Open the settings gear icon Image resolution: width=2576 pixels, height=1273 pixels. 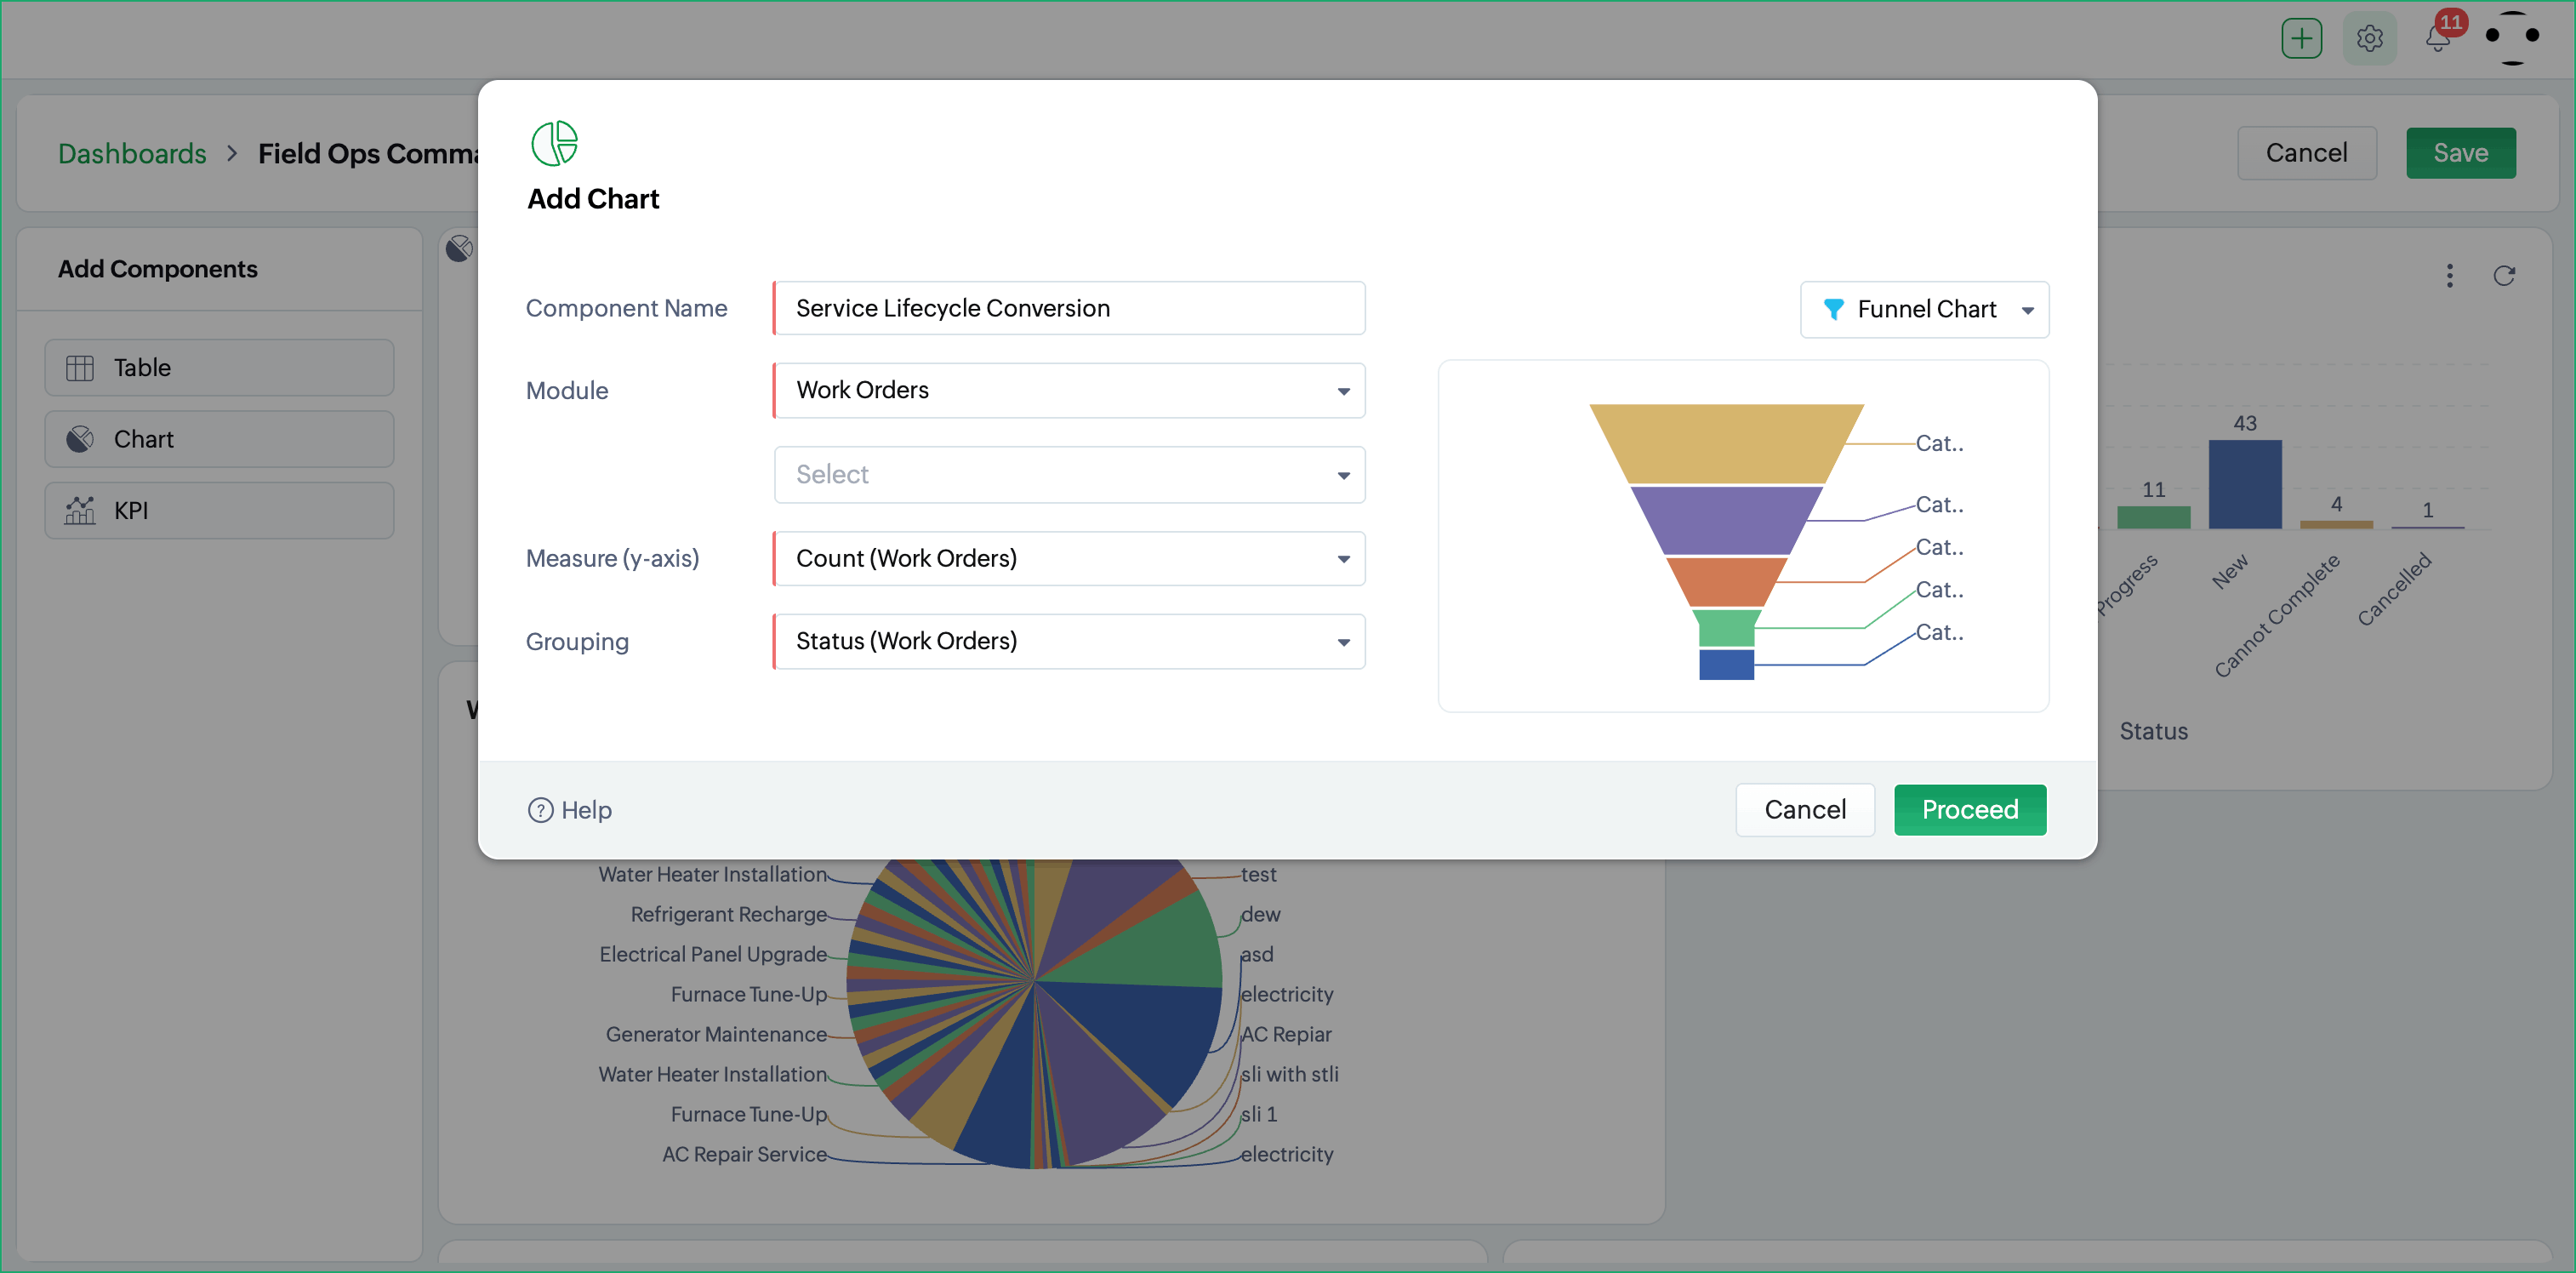pyautogui.click(x=2369, y=38)
